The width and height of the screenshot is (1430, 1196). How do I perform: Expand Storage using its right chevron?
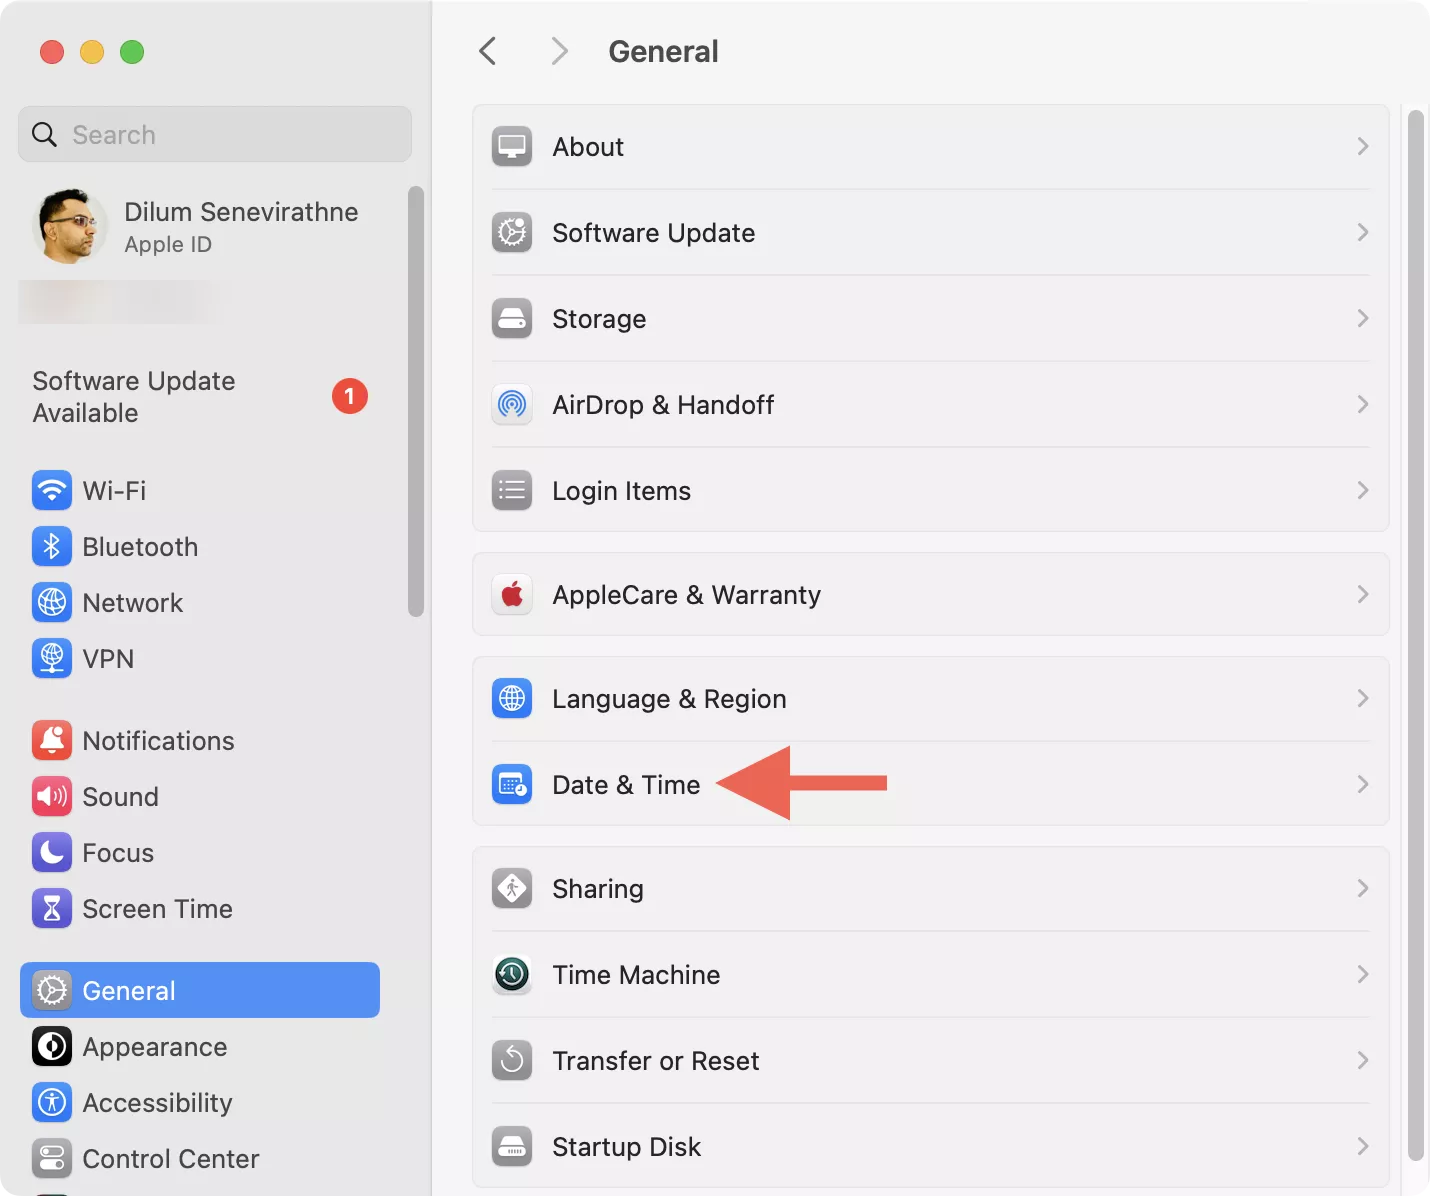(1362, 319)
